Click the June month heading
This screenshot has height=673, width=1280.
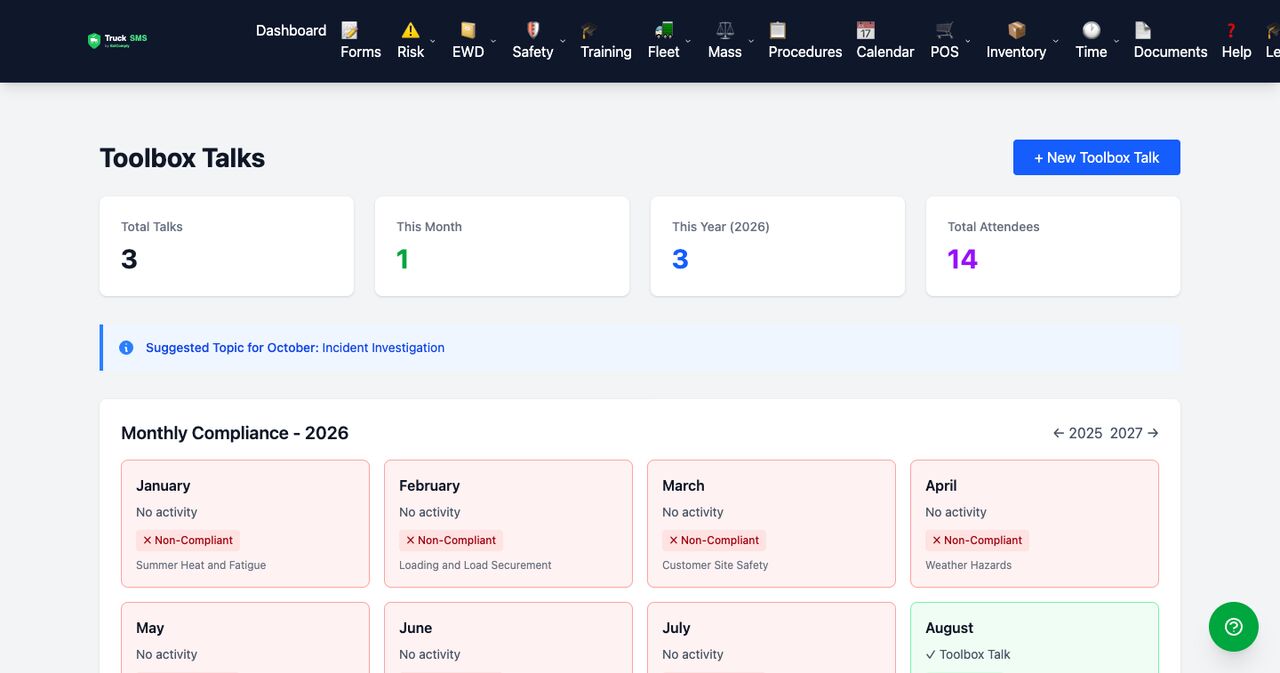pyautogui.click(x=416, y=628)
